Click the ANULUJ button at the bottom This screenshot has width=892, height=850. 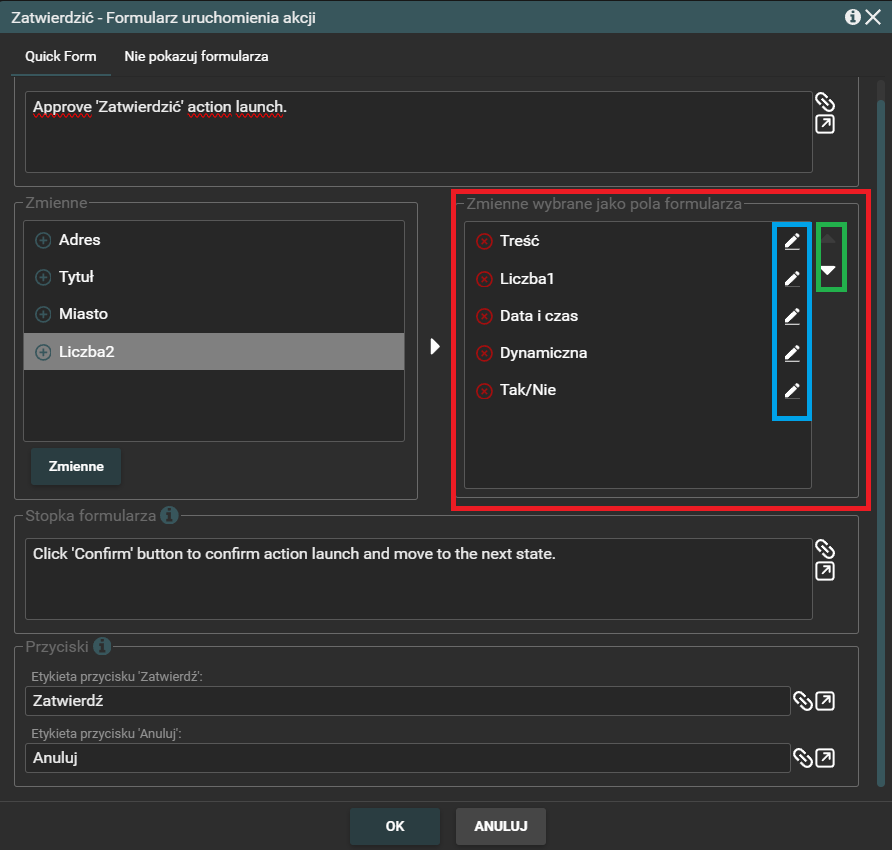pyautogui.click(x=501, y=827)
